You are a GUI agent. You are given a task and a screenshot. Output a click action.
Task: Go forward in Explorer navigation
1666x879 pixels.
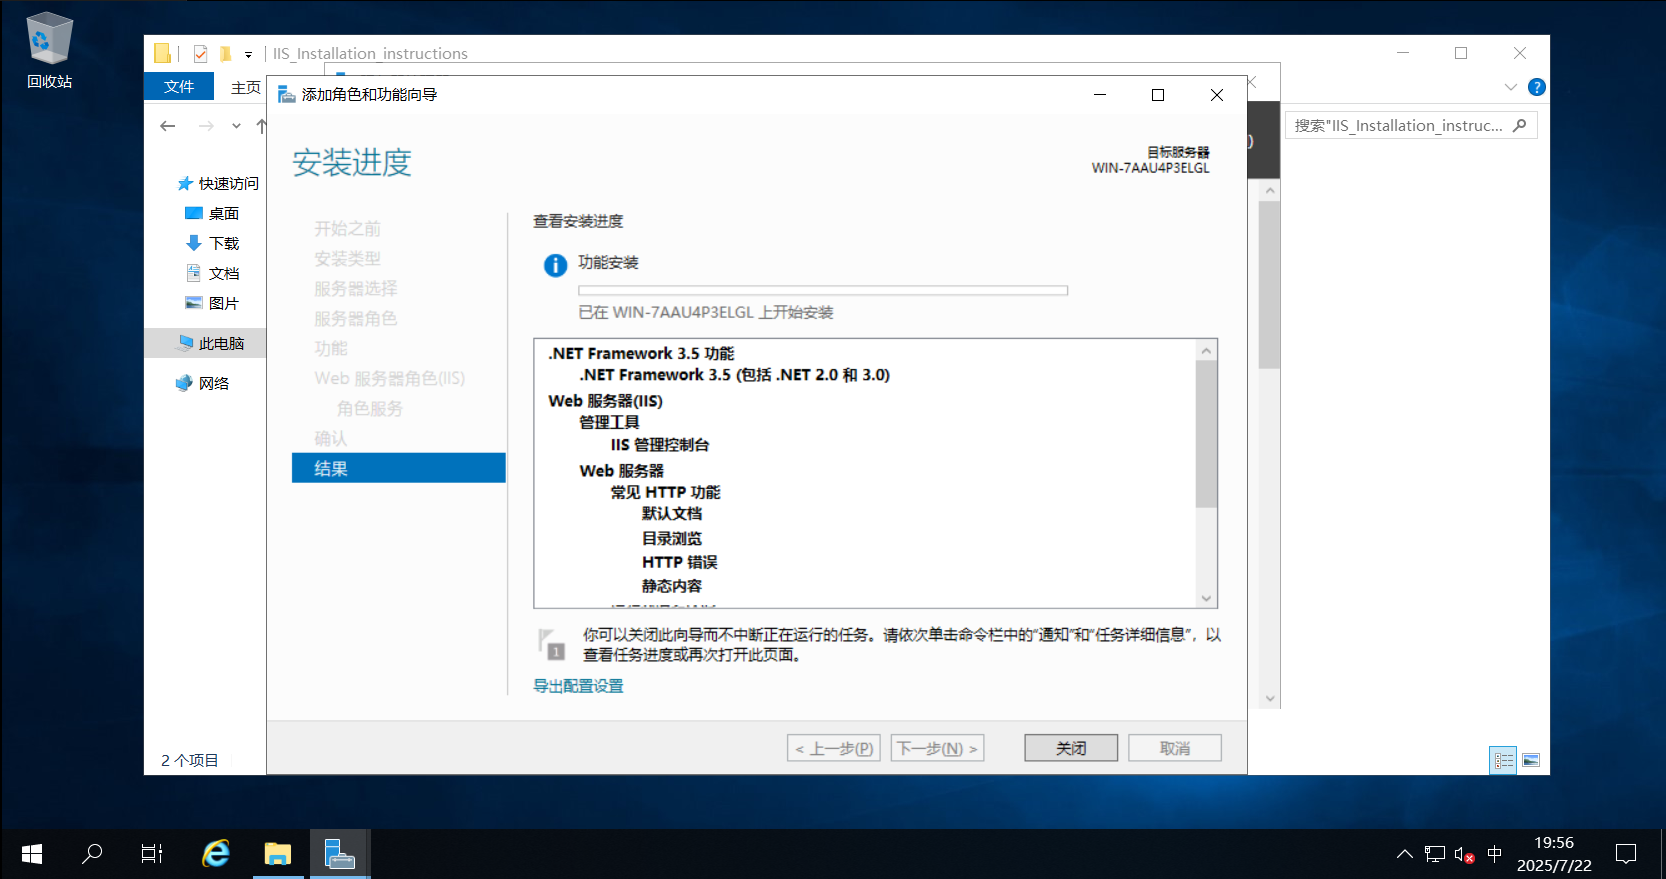tap(206, 126)
